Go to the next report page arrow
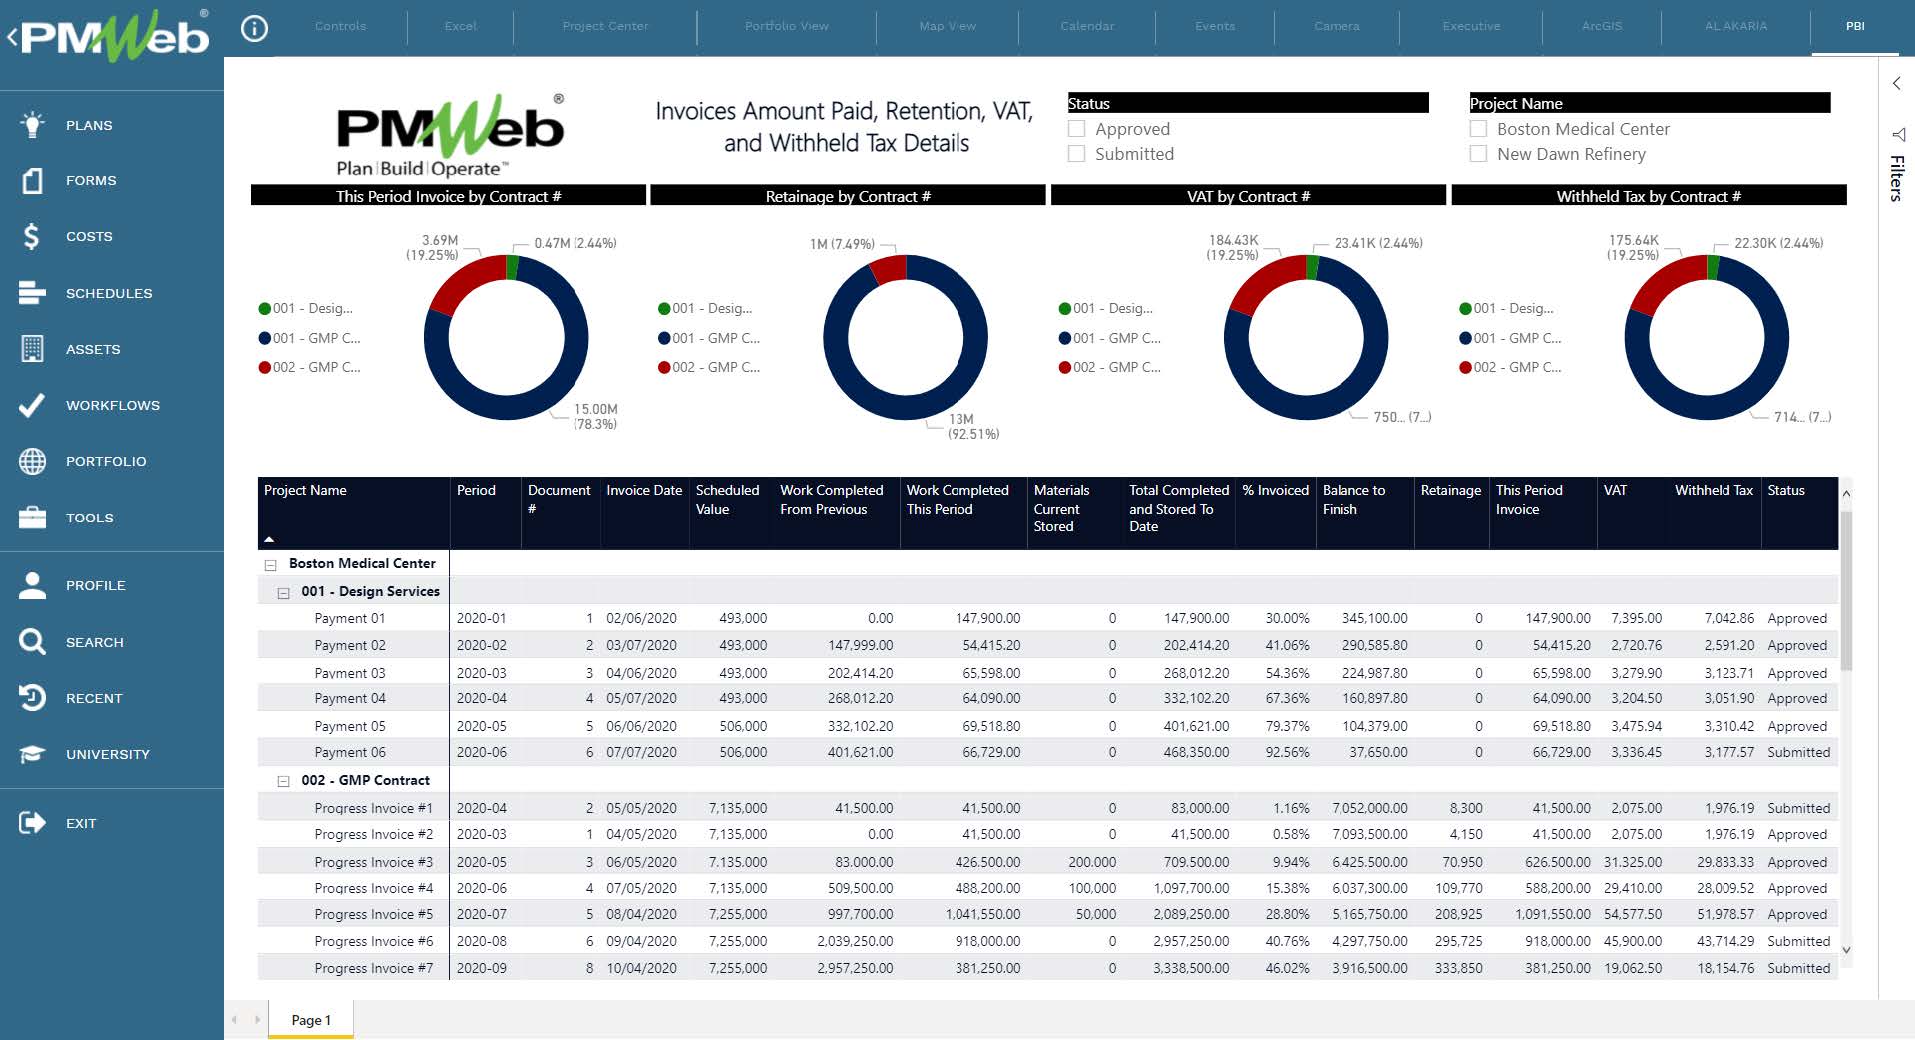This screenshot has height=1040, width=1915. click(x=257, y=1020)
